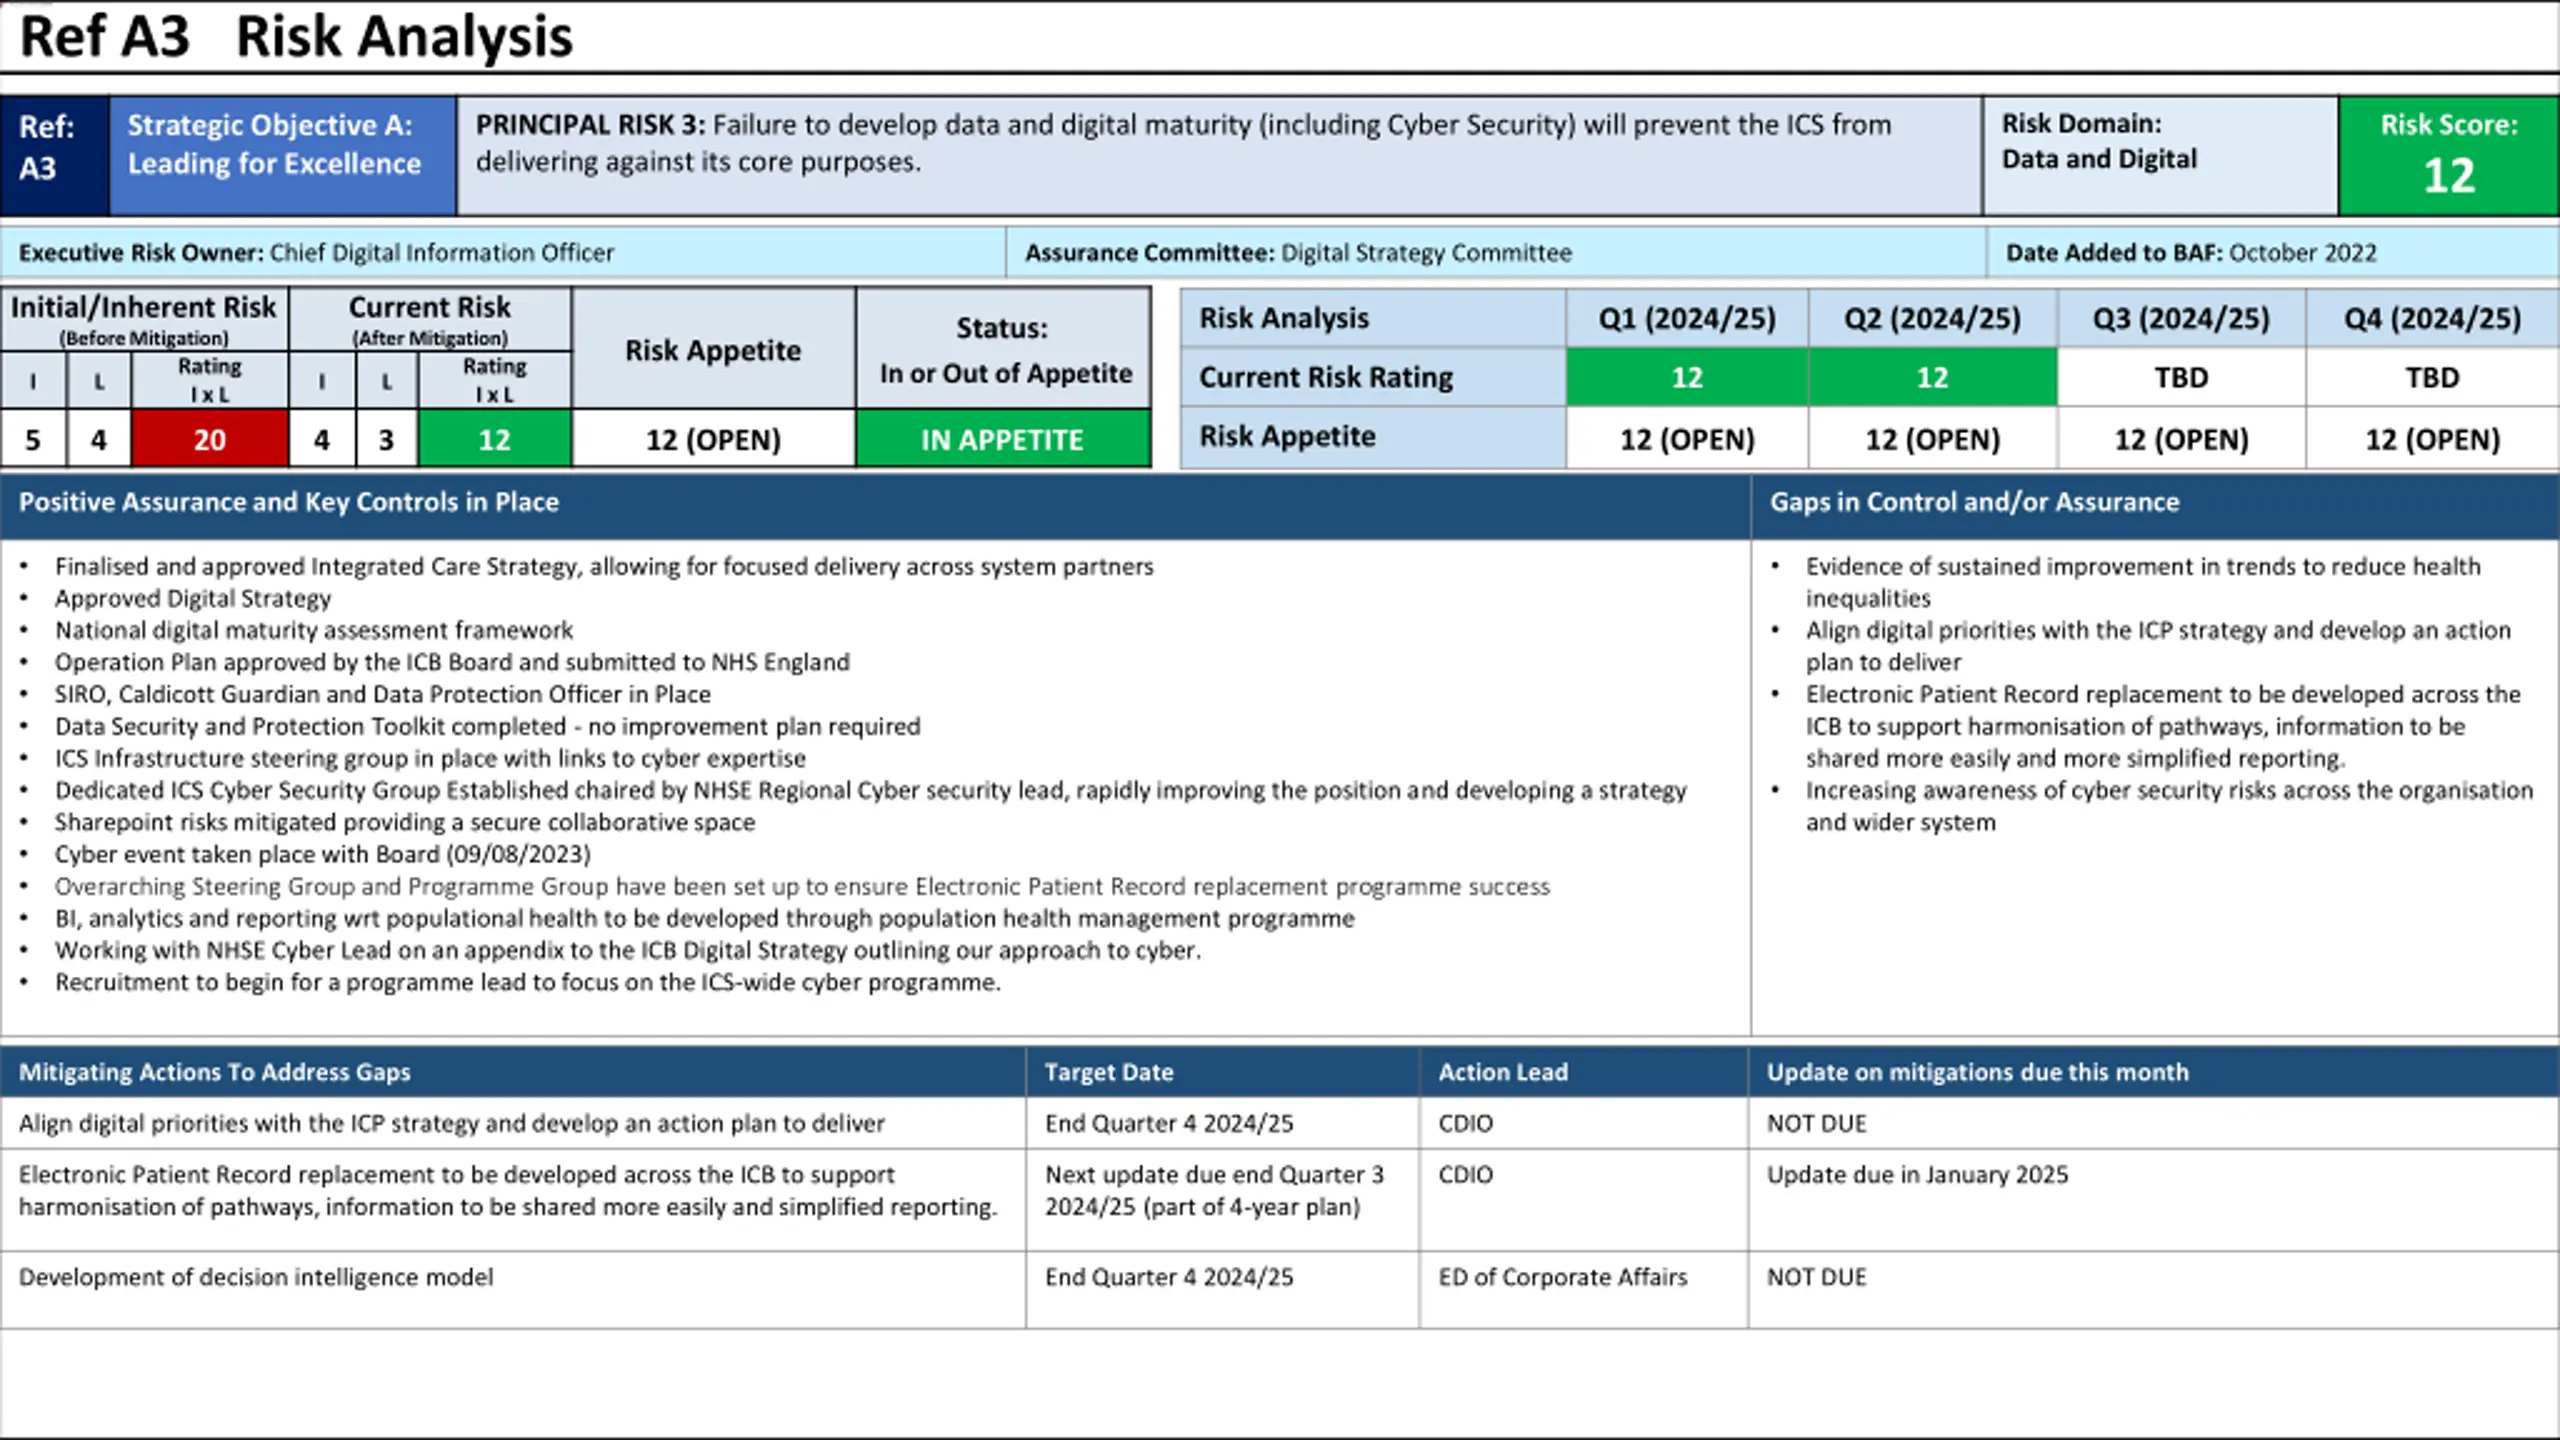2560x1440 pixels.
Task: Click the 'Ref A3 Risk Analysis' page title
Action: tap(296, 37)
